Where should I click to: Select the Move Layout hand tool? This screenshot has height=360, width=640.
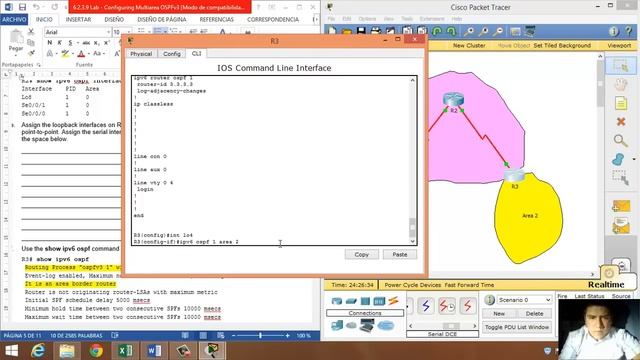[x=621, y=84]
